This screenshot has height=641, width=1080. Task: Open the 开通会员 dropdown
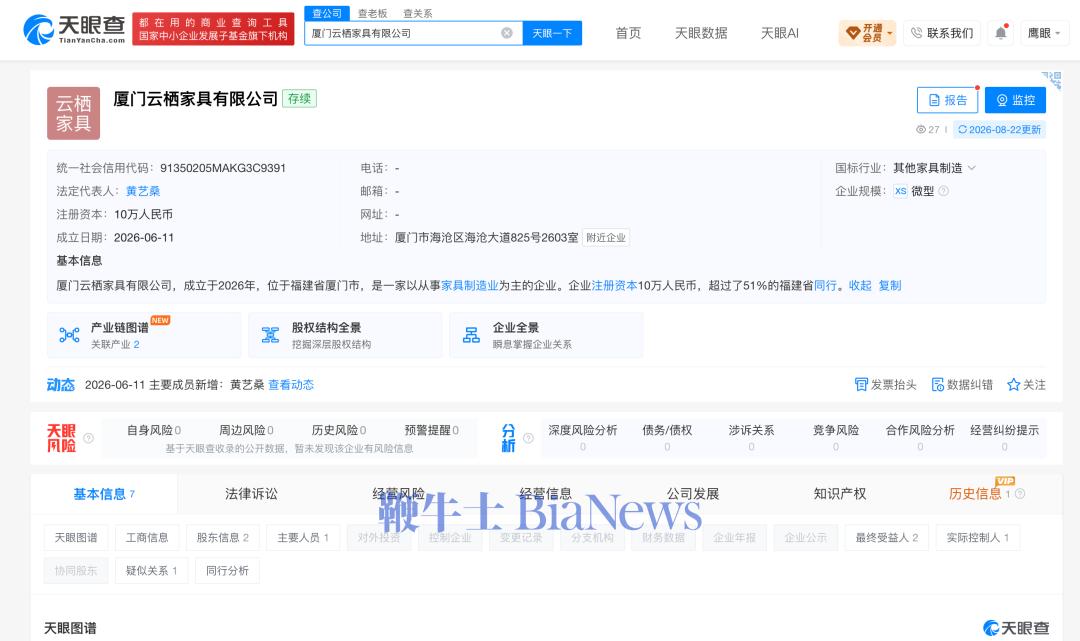click(867, 32)
